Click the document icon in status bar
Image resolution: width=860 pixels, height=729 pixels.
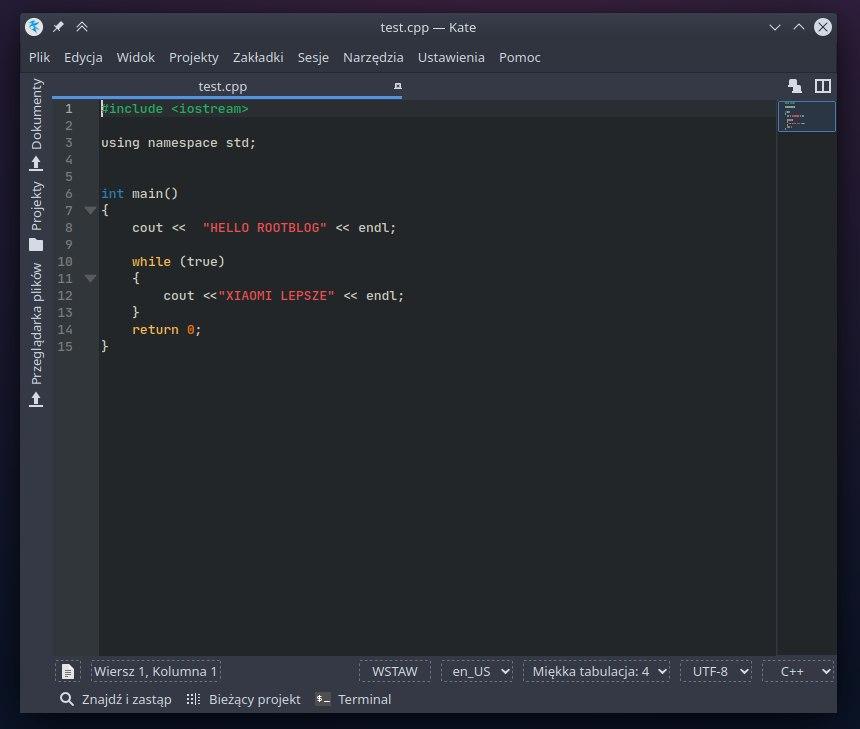(x=67, y=671)
